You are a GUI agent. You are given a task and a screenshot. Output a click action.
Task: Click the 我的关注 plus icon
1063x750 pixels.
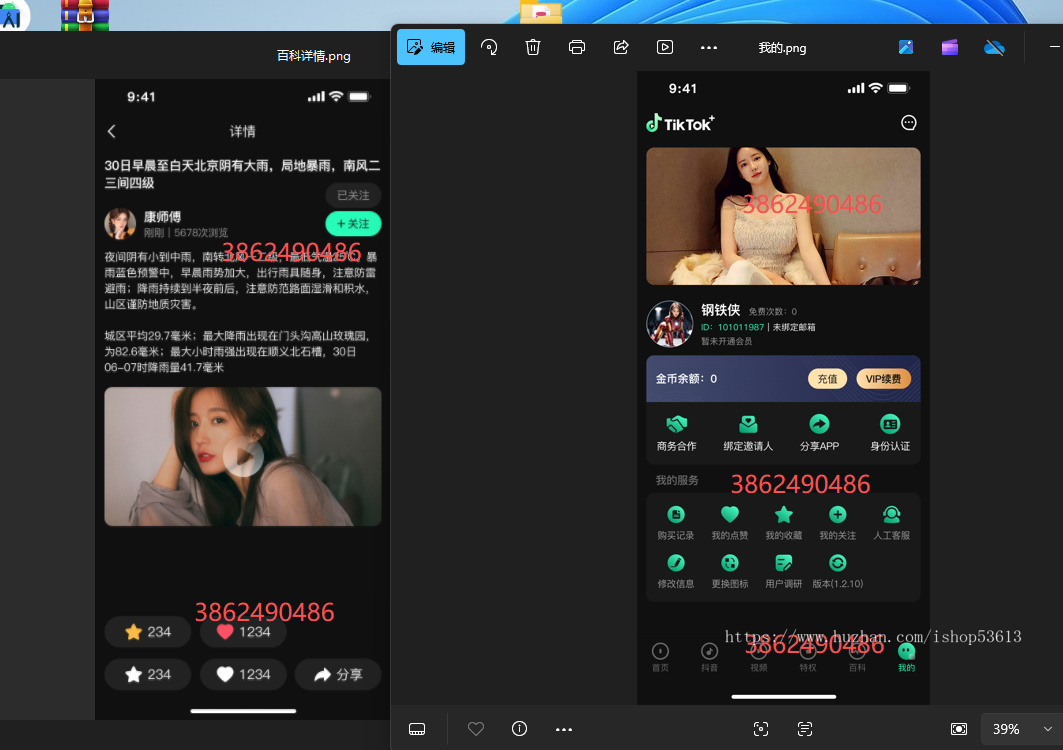click(x=838, y=515)
